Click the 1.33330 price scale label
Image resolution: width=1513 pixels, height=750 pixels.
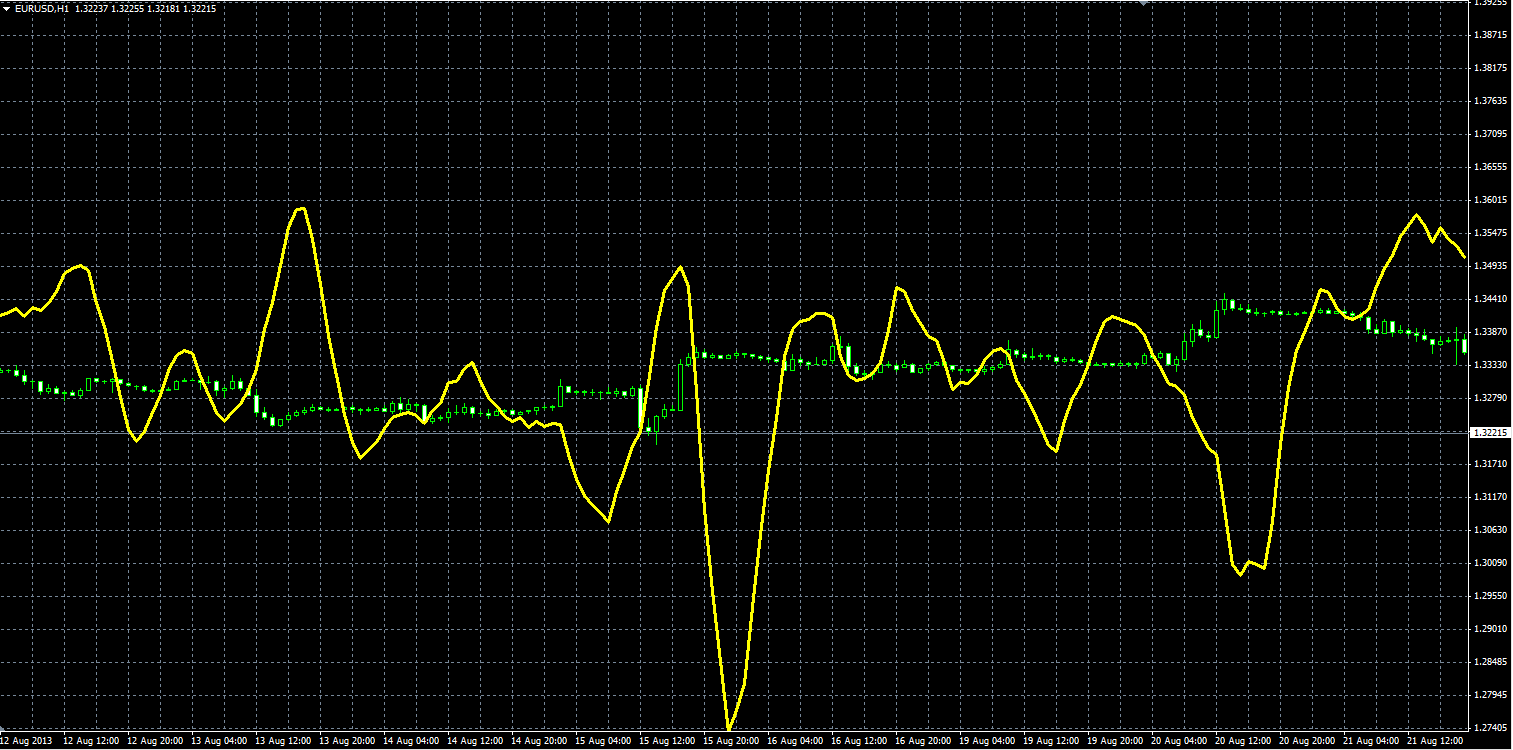[x=1490, y=365]
